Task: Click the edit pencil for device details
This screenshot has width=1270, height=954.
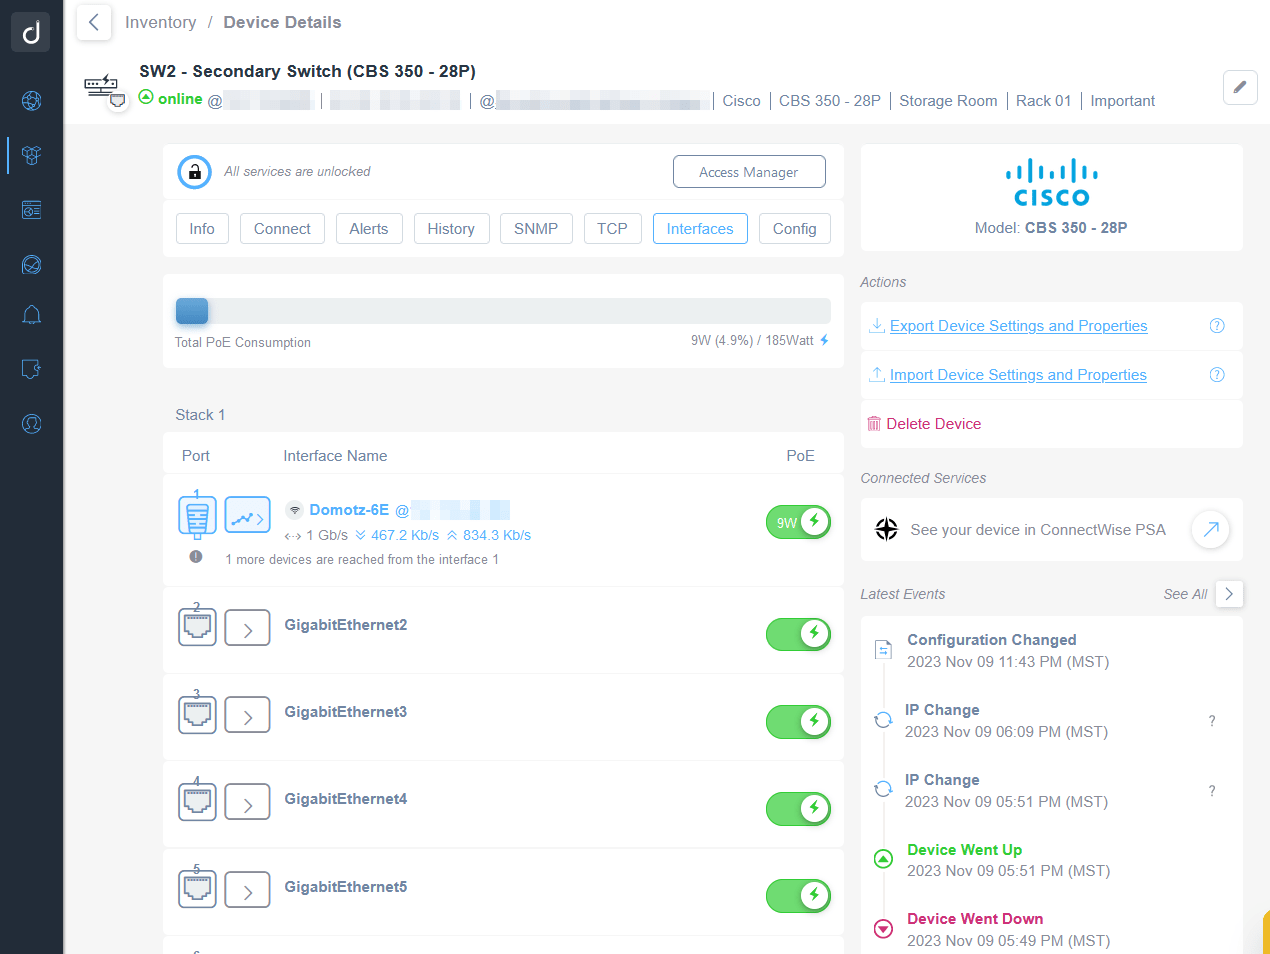Action: click(1240, 87)
